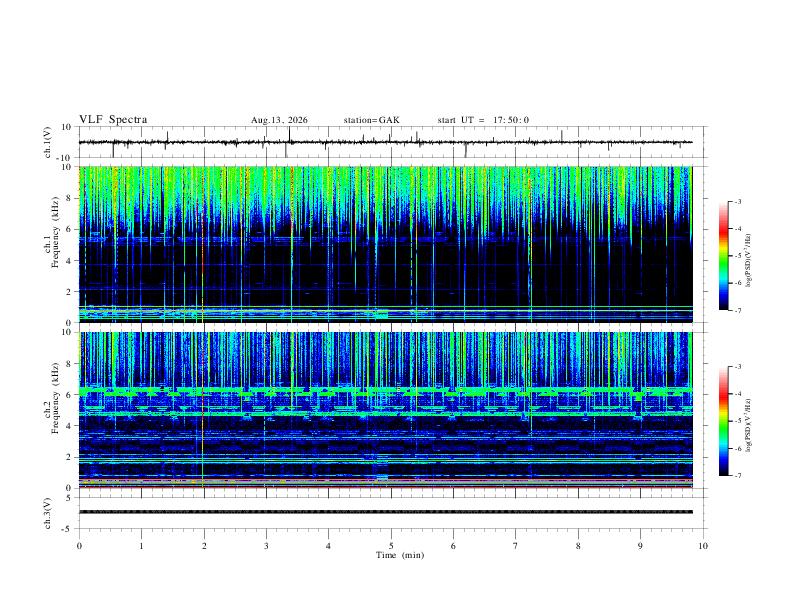
Task: Click the start UT 17:50:0 label
Action: (483, 120)
